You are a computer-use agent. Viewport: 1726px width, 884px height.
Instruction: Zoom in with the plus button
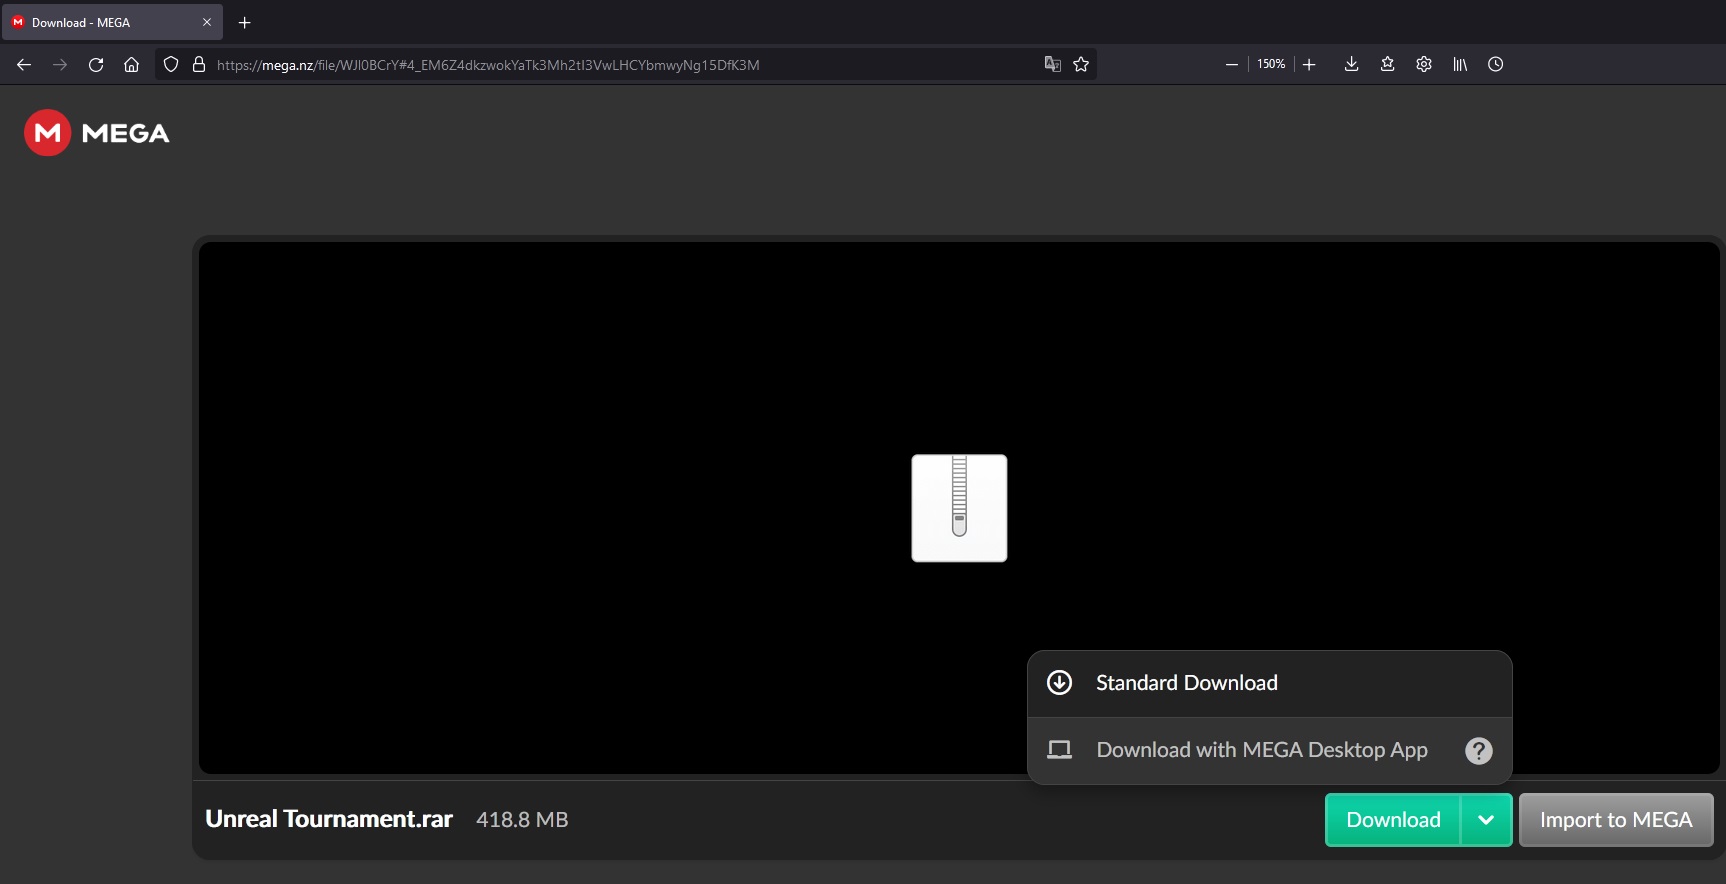pyautogui.click(x=1309, y=64)
